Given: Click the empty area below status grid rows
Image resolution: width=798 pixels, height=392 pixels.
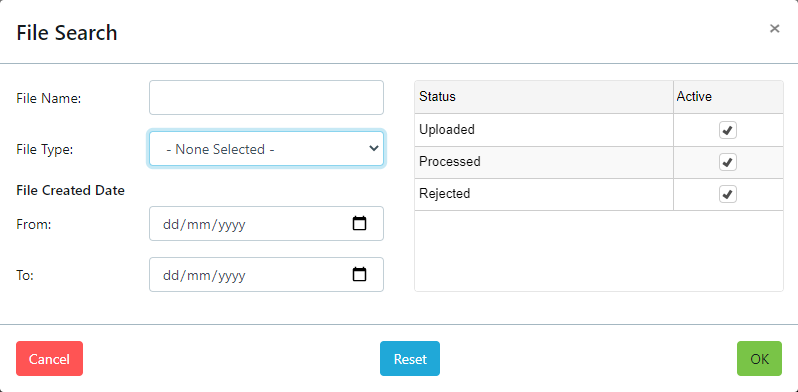Looking at the screenshot, I should [599, 250].
